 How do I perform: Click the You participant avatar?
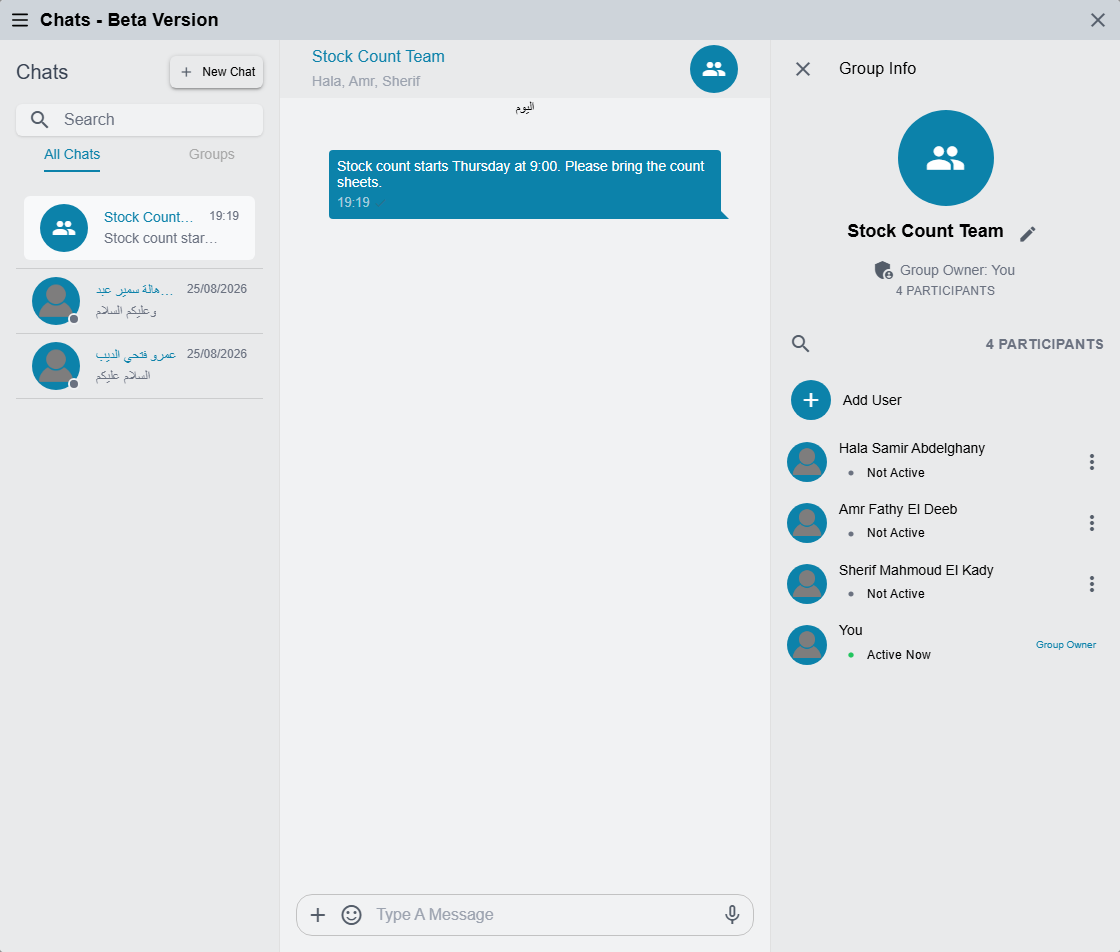tap(807, 645)
